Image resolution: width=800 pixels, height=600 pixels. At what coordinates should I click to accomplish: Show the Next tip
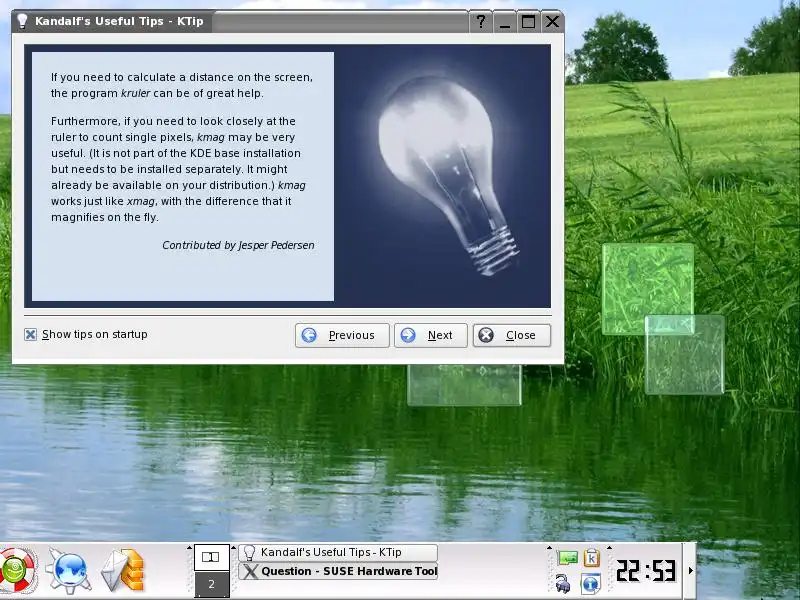[x=430, y=335]
